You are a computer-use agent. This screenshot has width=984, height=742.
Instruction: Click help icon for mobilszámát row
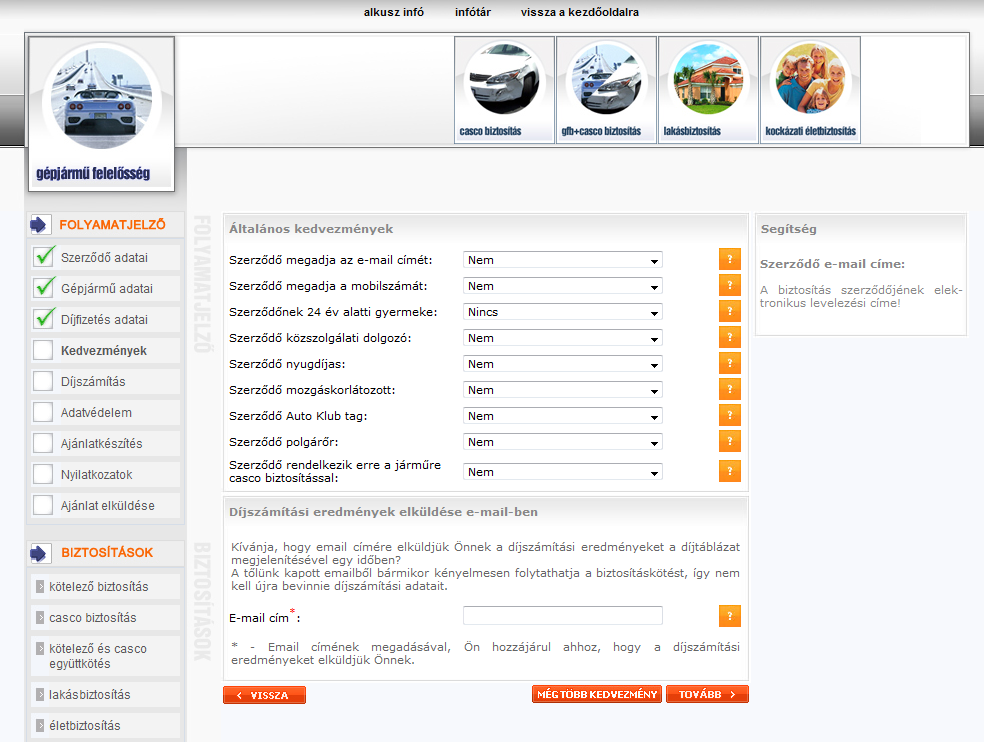[x=729, y=286]
